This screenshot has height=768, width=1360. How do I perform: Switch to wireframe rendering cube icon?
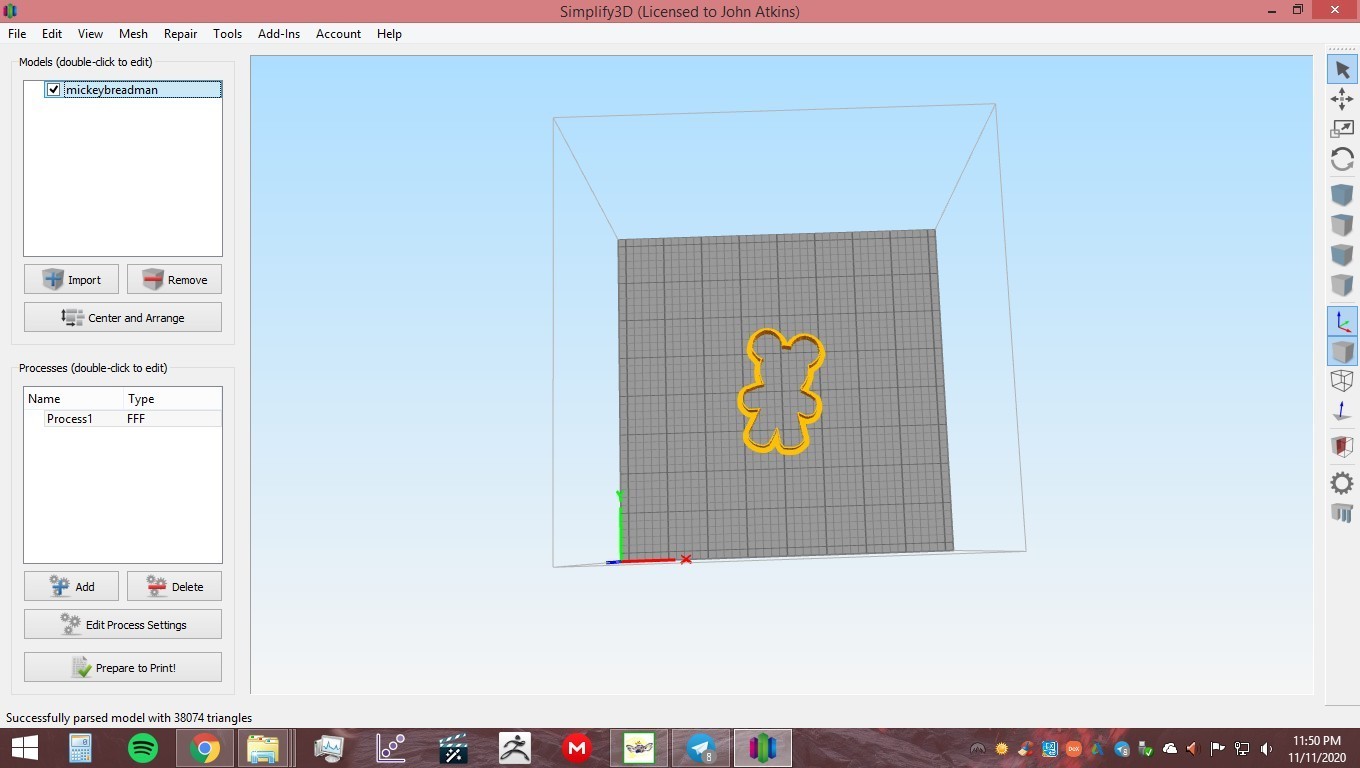click(1342, 381)
